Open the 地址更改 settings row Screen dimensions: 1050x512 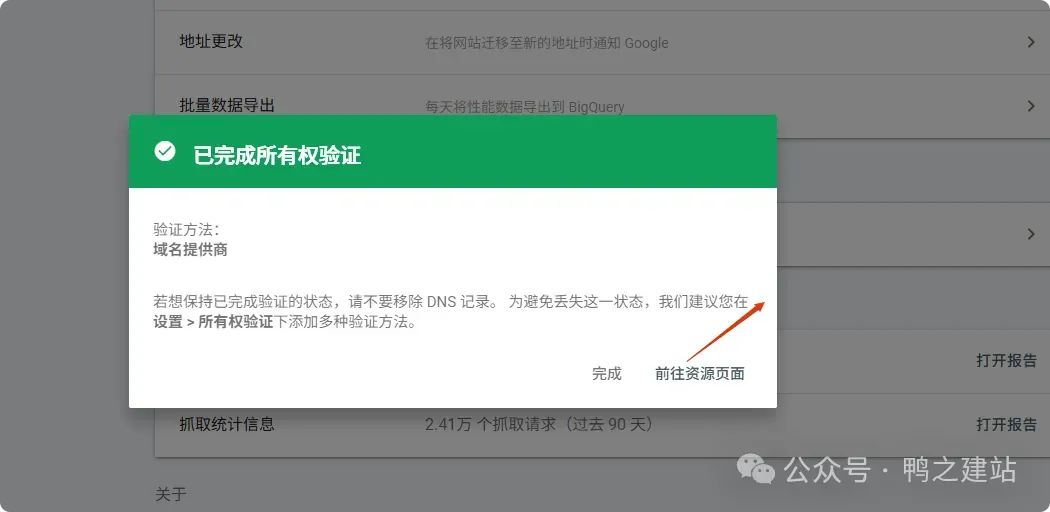[x=602, y=42]
